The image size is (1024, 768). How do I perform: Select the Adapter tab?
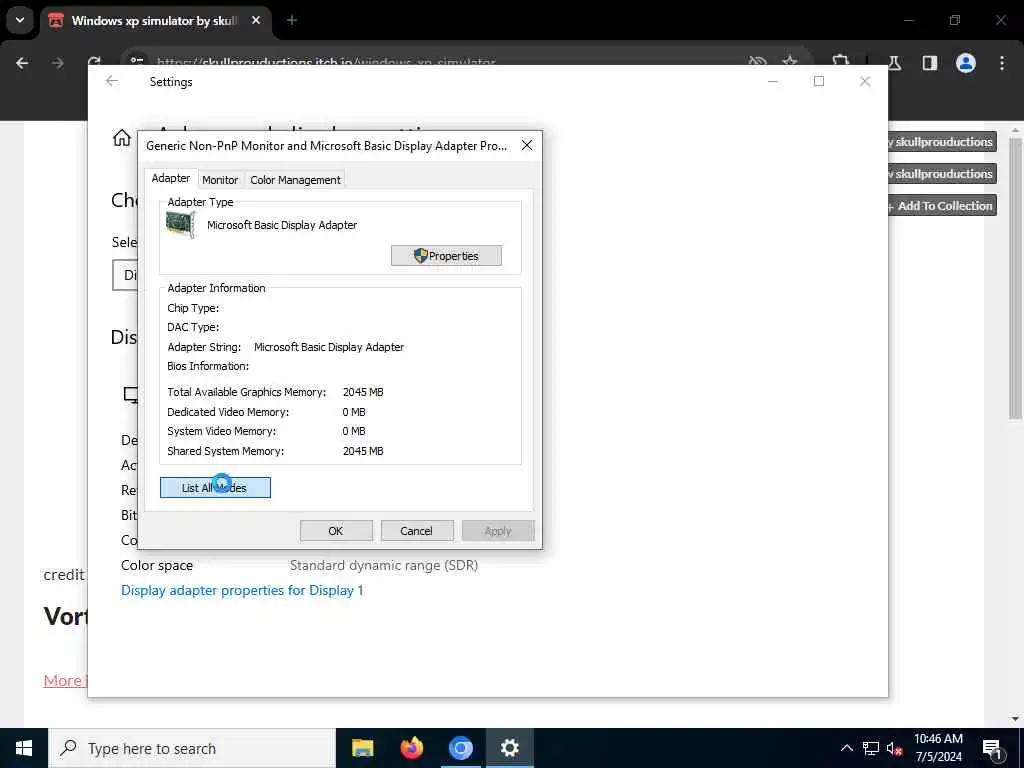click(x=170, y=178)
